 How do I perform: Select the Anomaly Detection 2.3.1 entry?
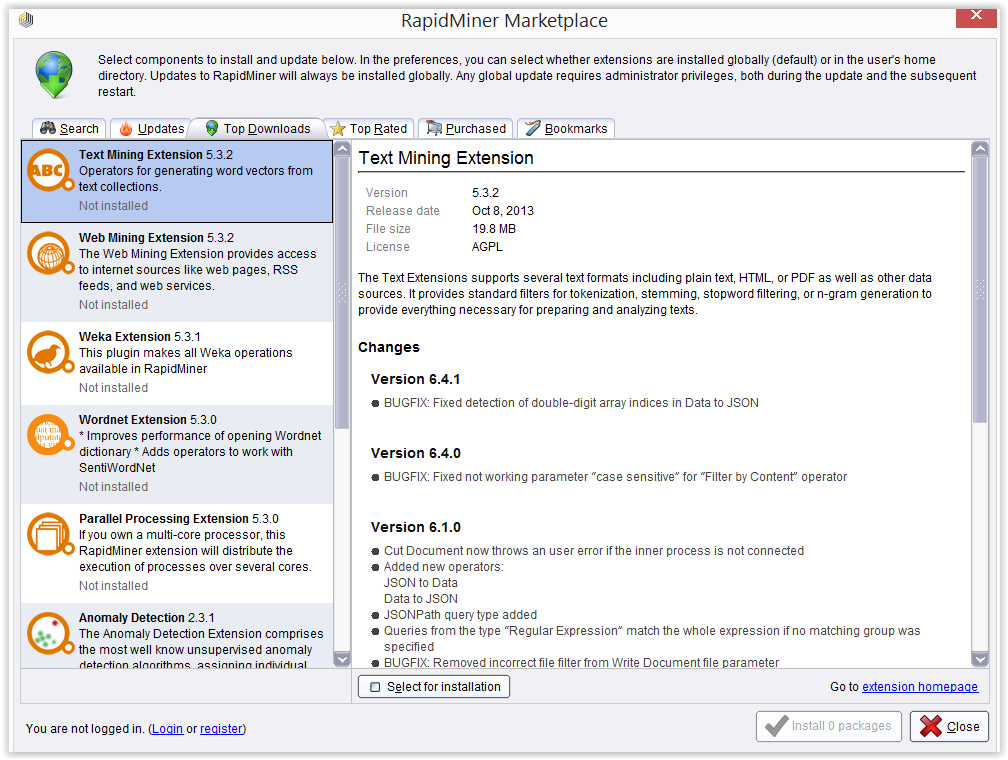(177, 635)
